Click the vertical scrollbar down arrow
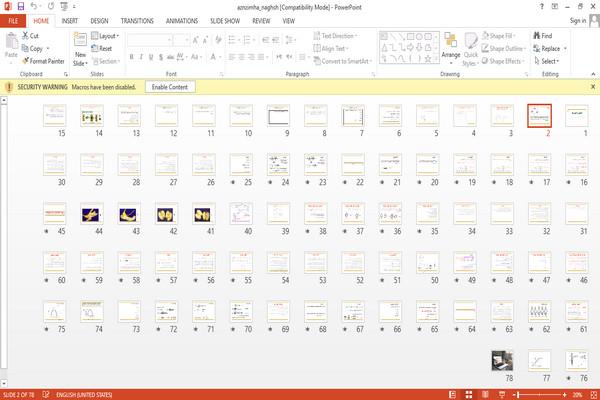600x400 pixels. [4, 383]
